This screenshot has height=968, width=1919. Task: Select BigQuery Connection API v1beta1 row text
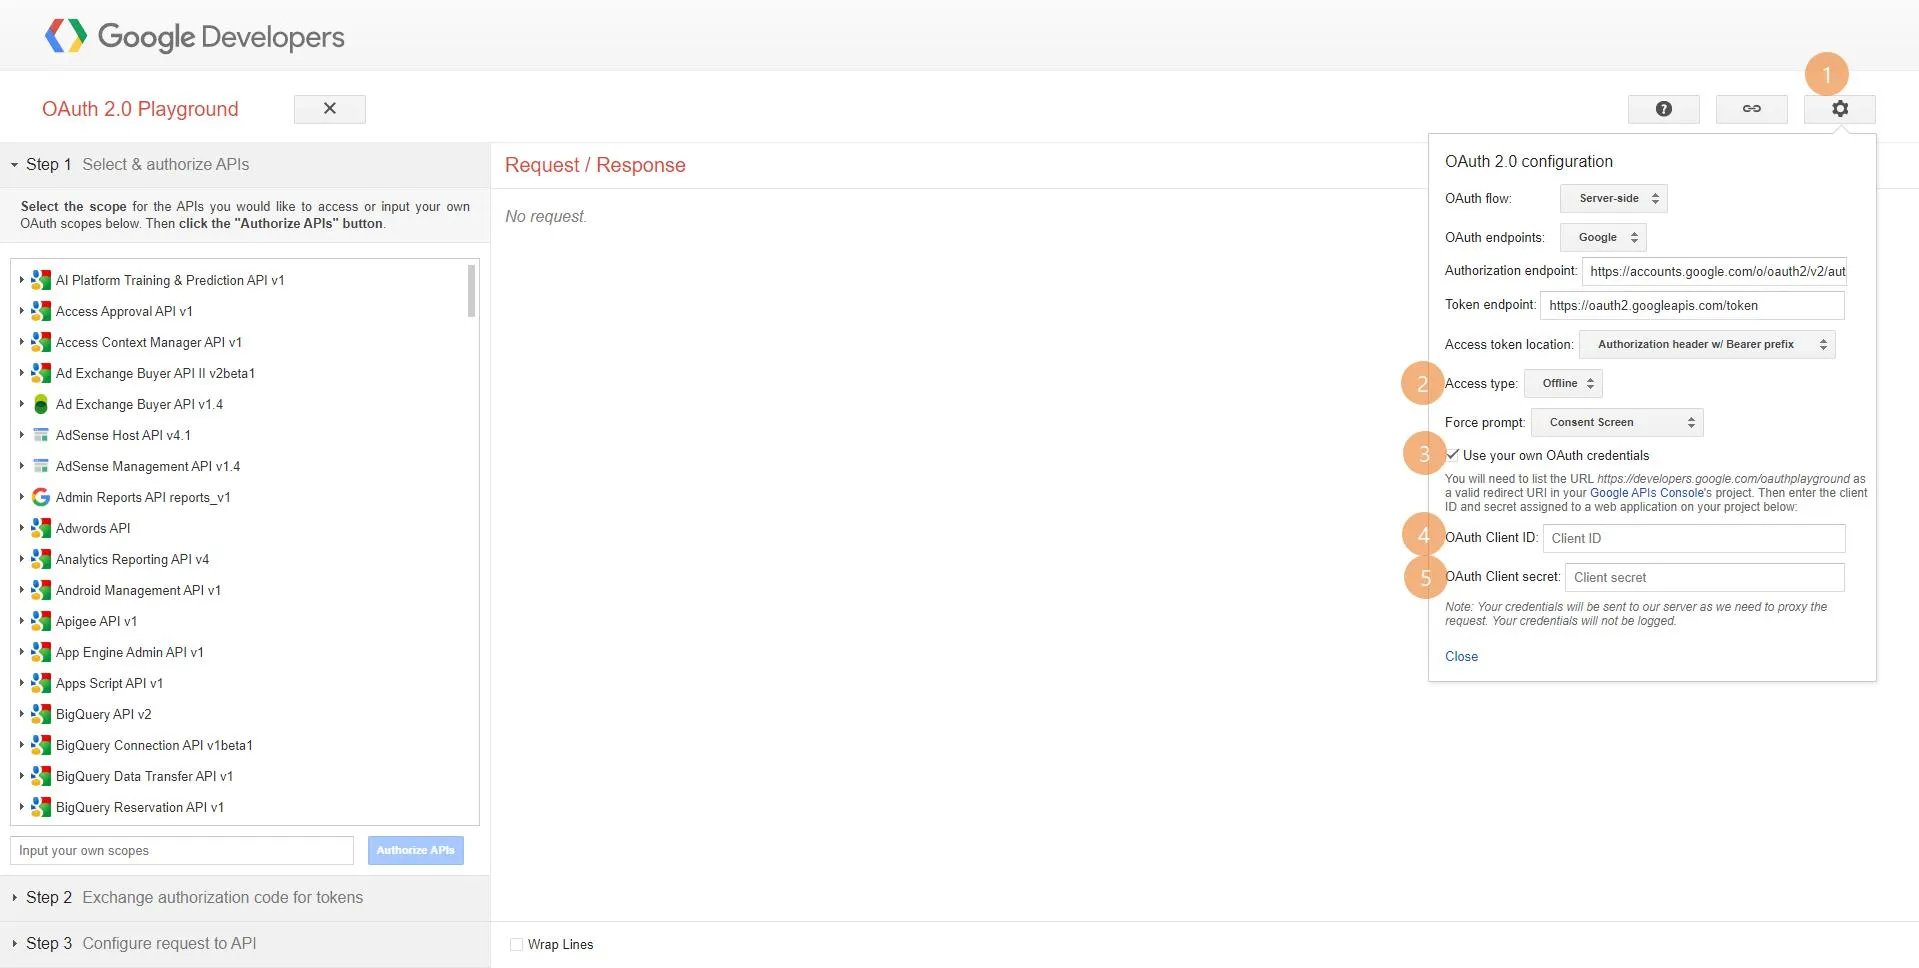[154, 745]
